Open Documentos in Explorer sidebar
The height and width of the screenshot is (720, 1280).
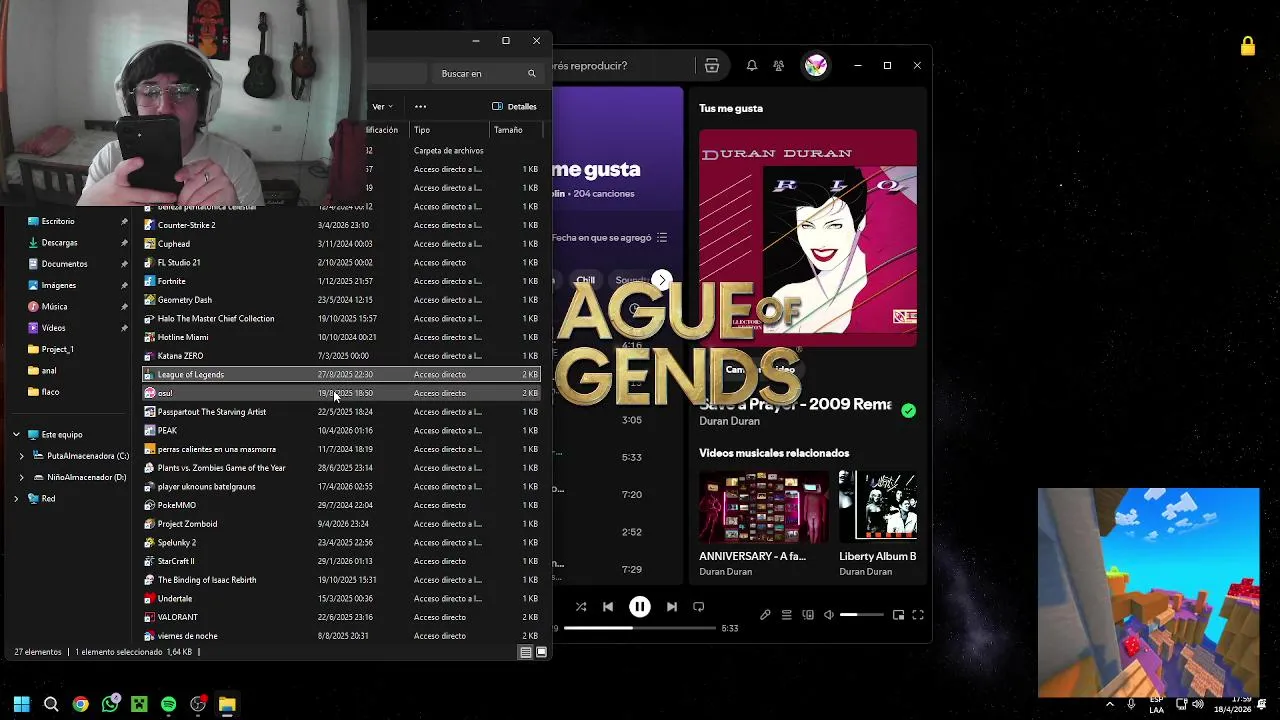click(x=64, y=264)
